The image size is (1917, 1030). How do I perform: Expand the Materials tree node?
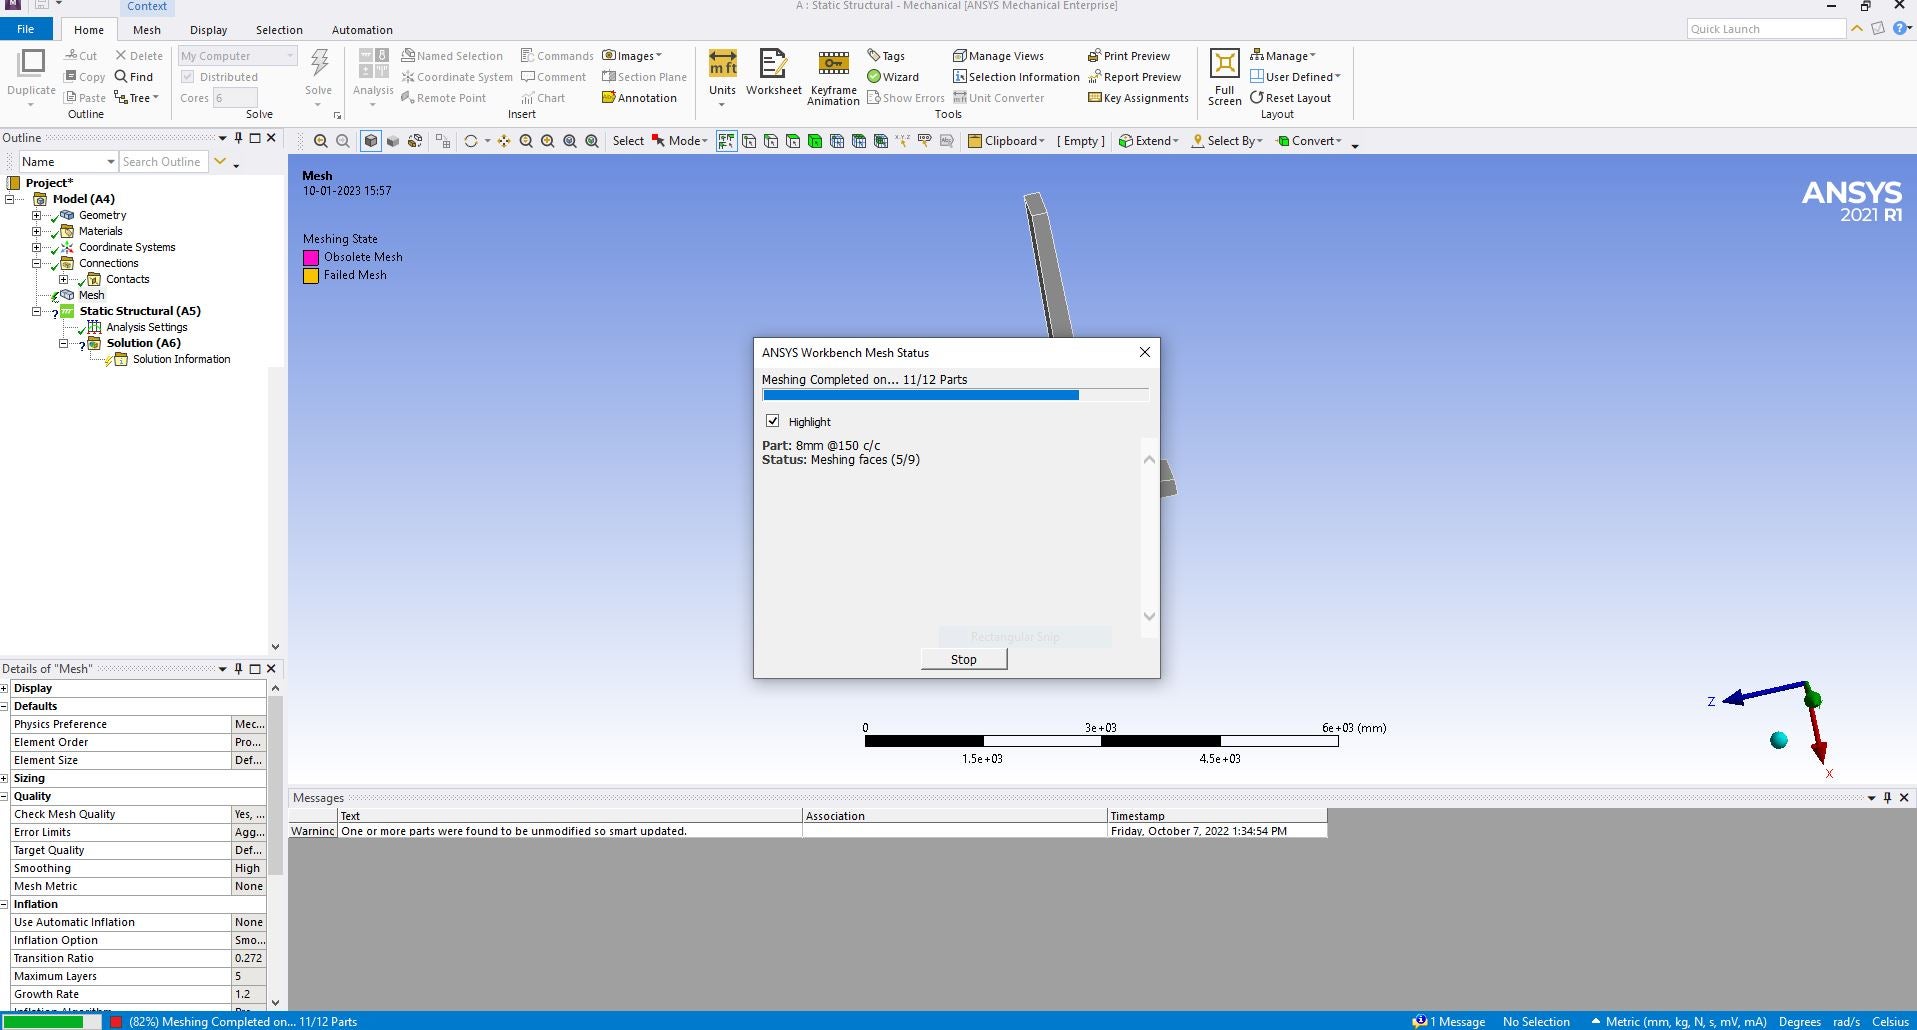pyautogui.click(x=37, y=231)
